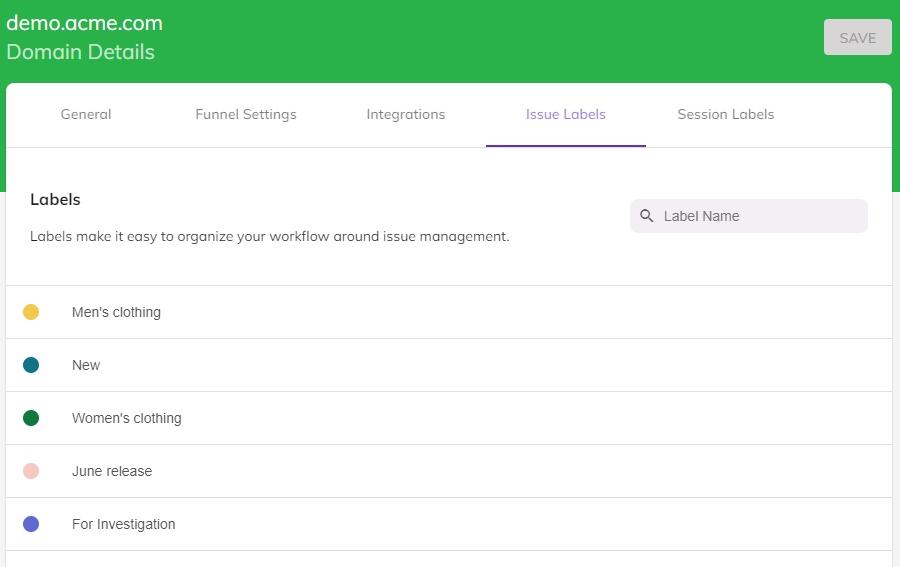Switch to Funnel Settings tab
The image size is (900, 567).
tap(246, 114)
